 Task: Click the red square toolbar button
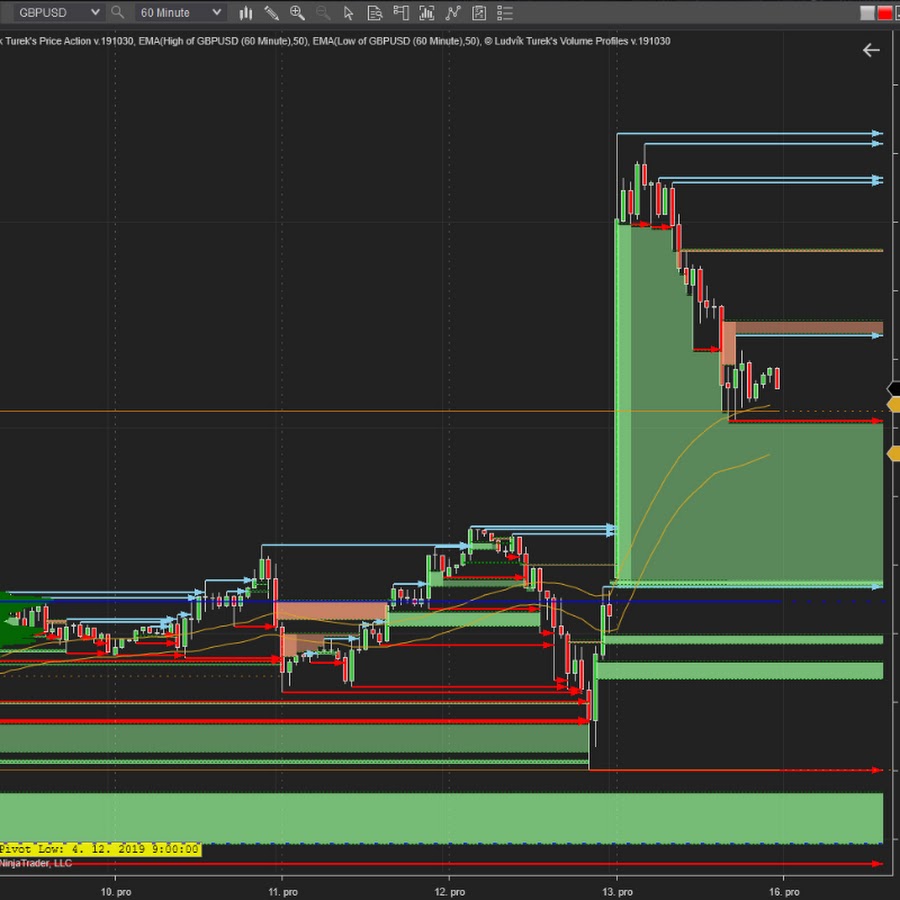click(885, 13)
